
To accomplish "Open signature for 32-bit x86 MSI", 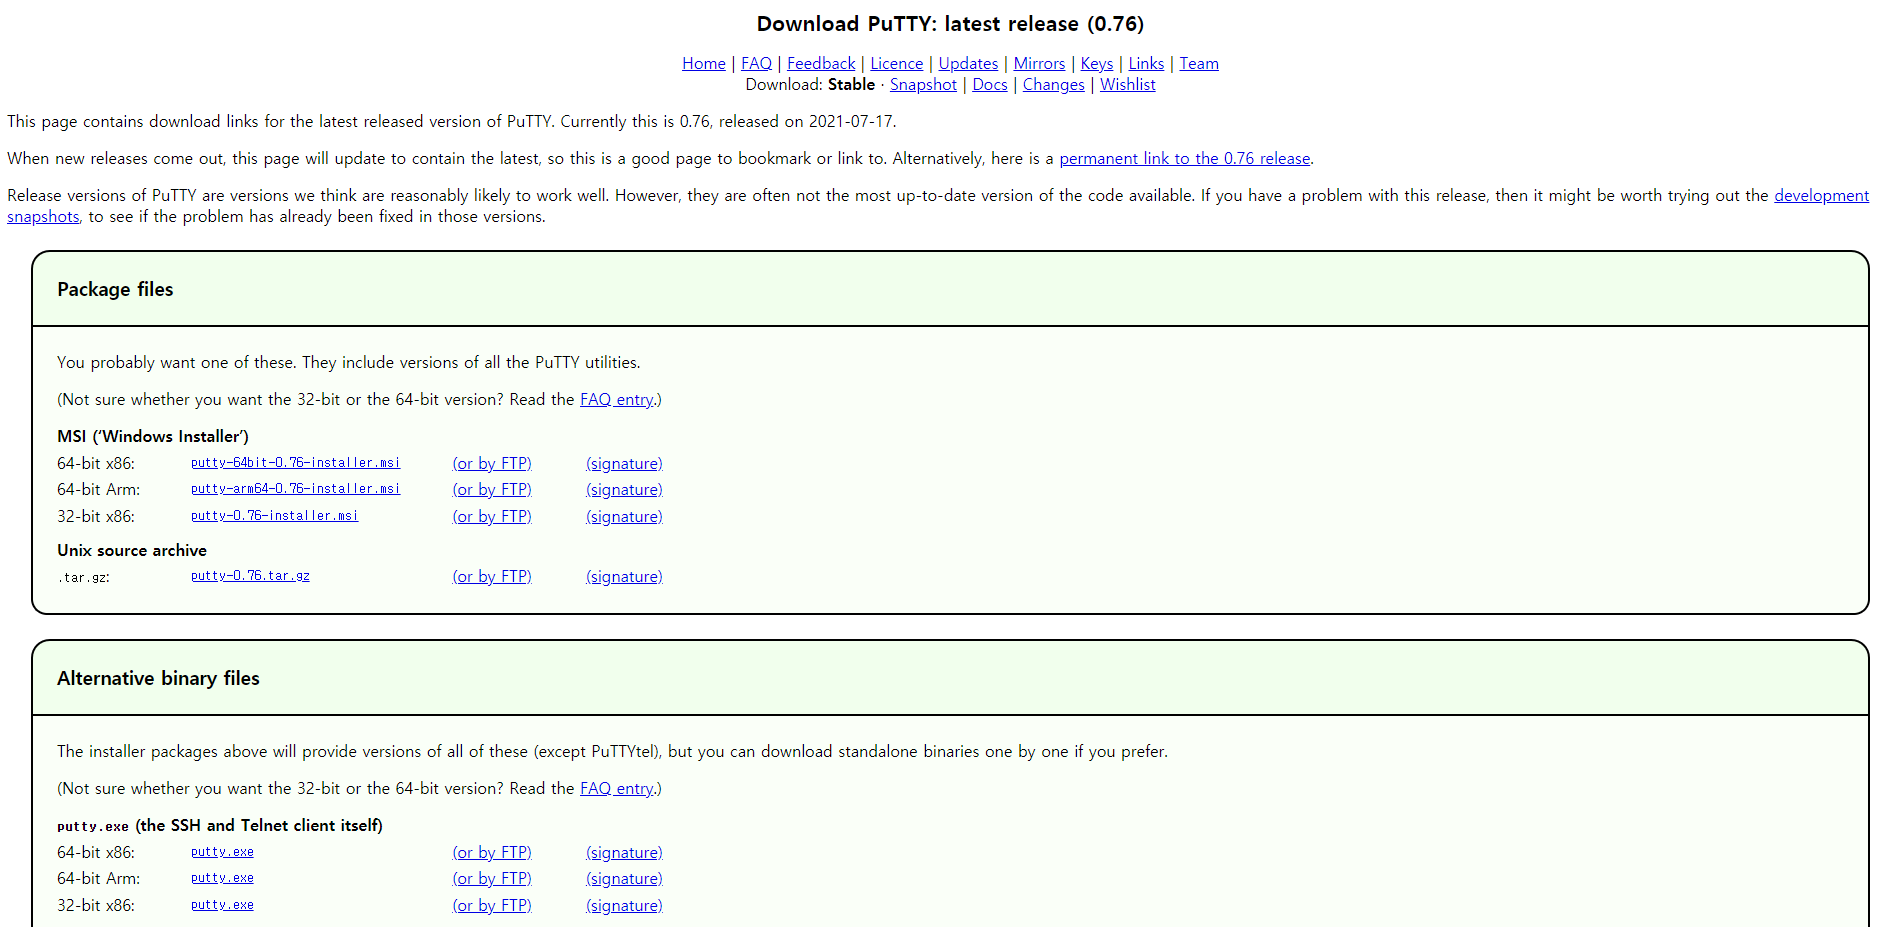I will tap(624, 517).
